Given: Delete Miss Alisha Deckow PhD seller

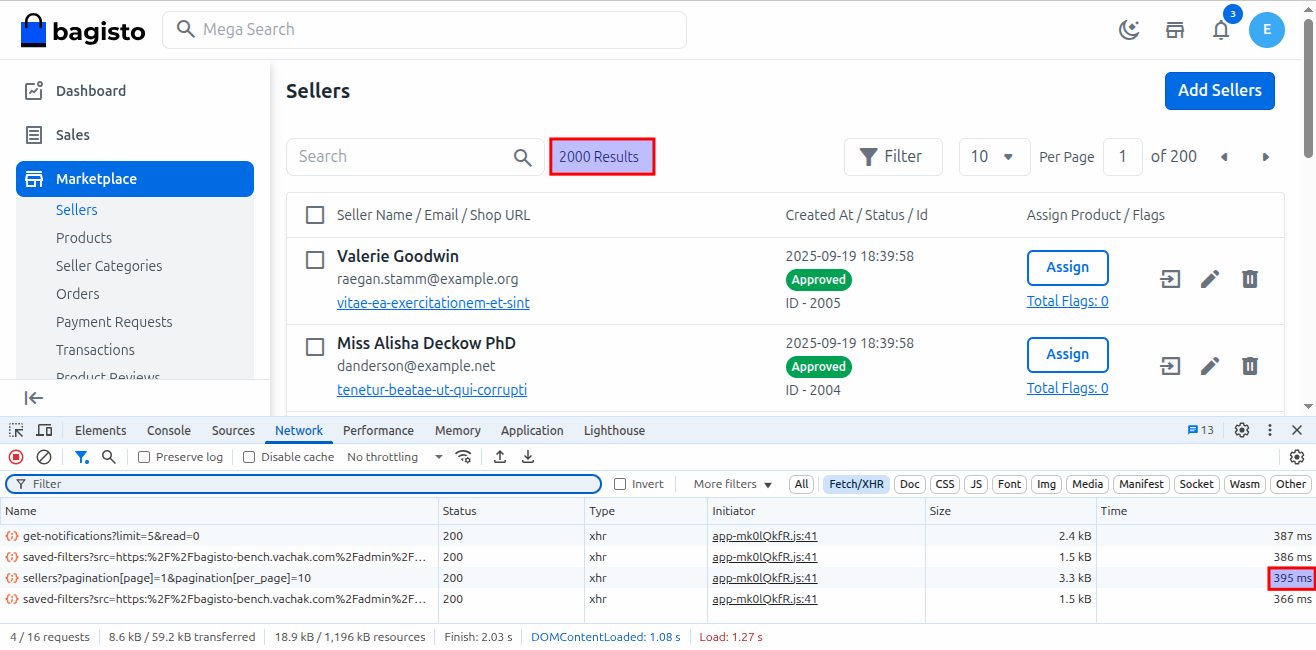Looking at the screenshot, I should [x=1249, y=366].
